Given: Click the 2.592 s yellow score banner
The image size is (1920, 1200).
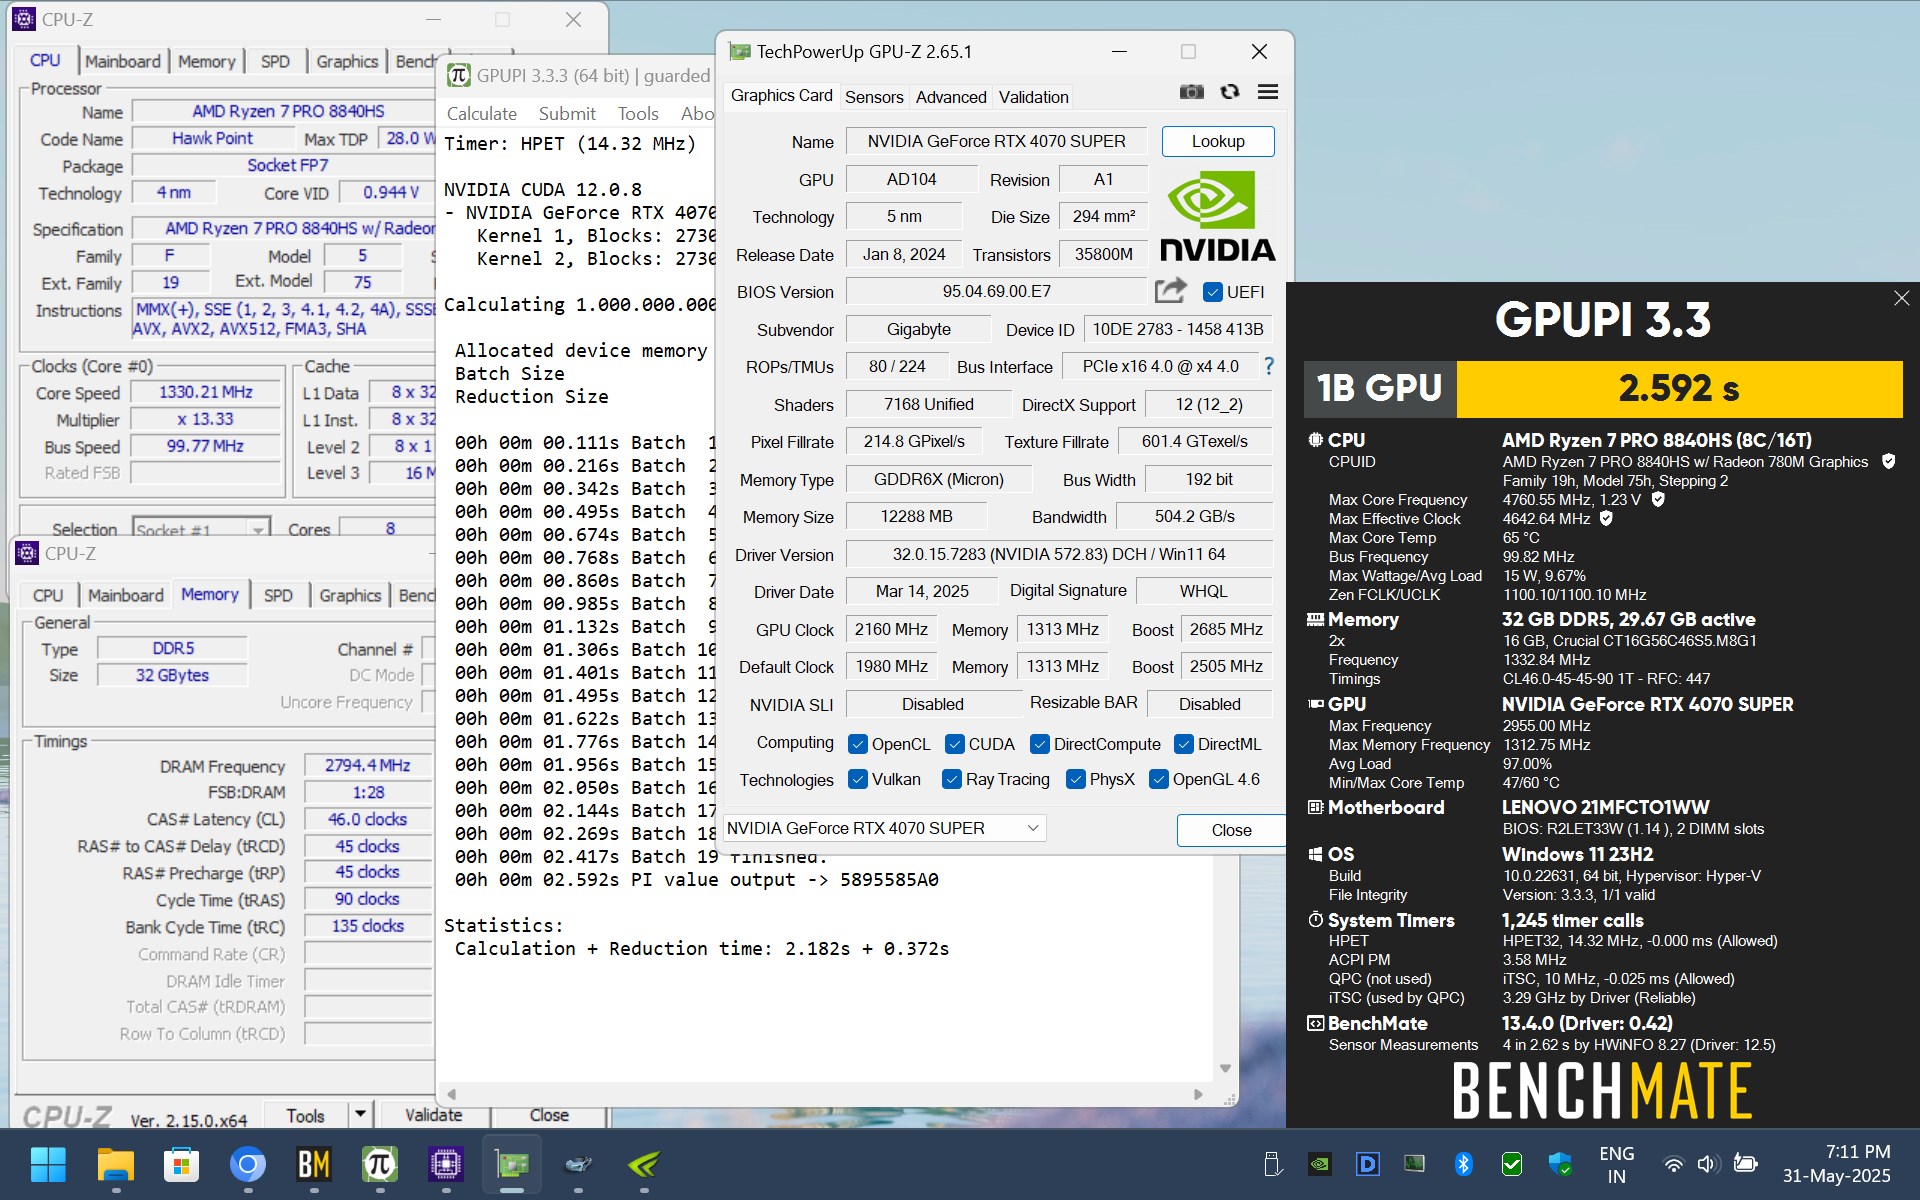Looking at the screenshot, I should pos(1678,388).
